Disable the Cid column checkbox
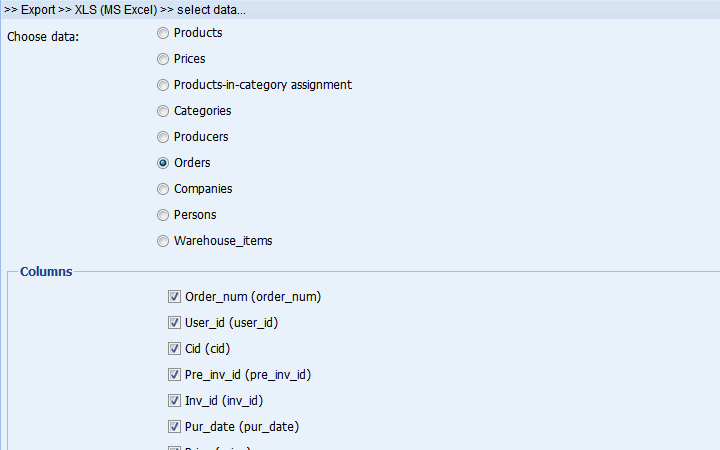Viewport: 720px width, 450px height. point(174,349)
